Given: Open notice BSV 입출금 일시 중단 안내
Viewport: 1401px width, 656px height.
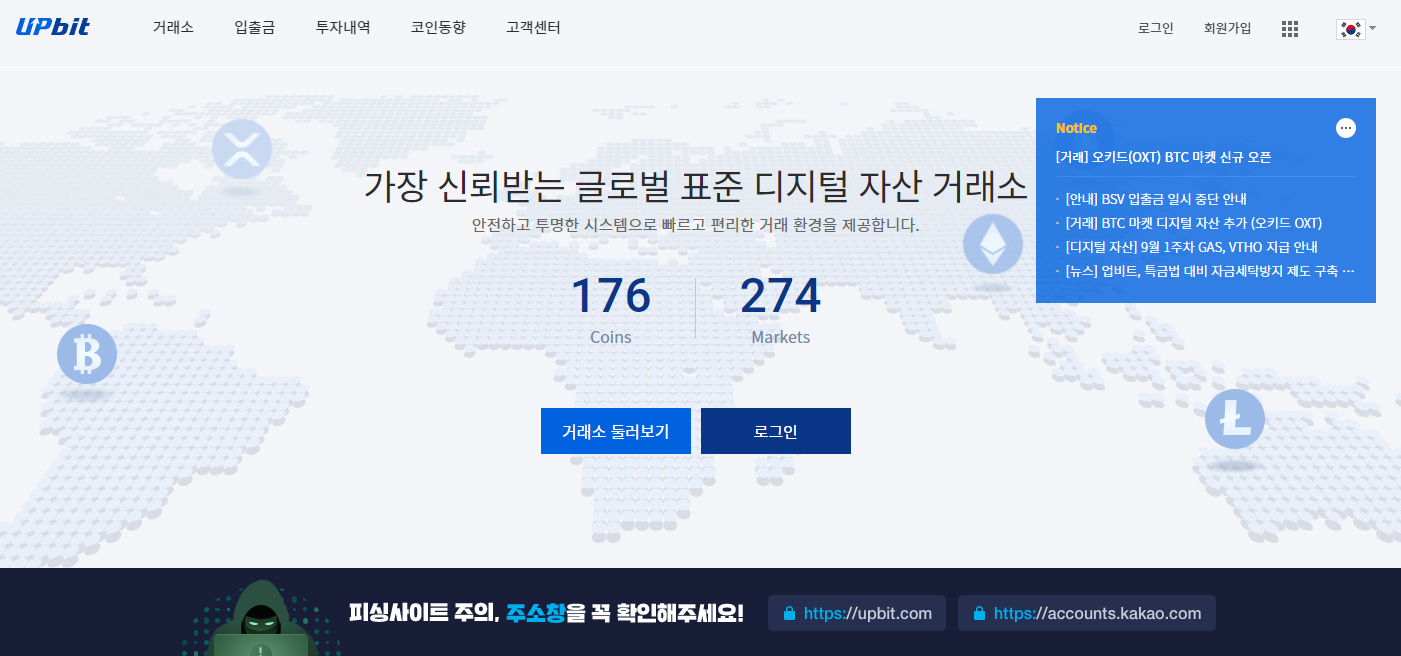Looking at the screenshot, I should click(x=1156, y=199).
